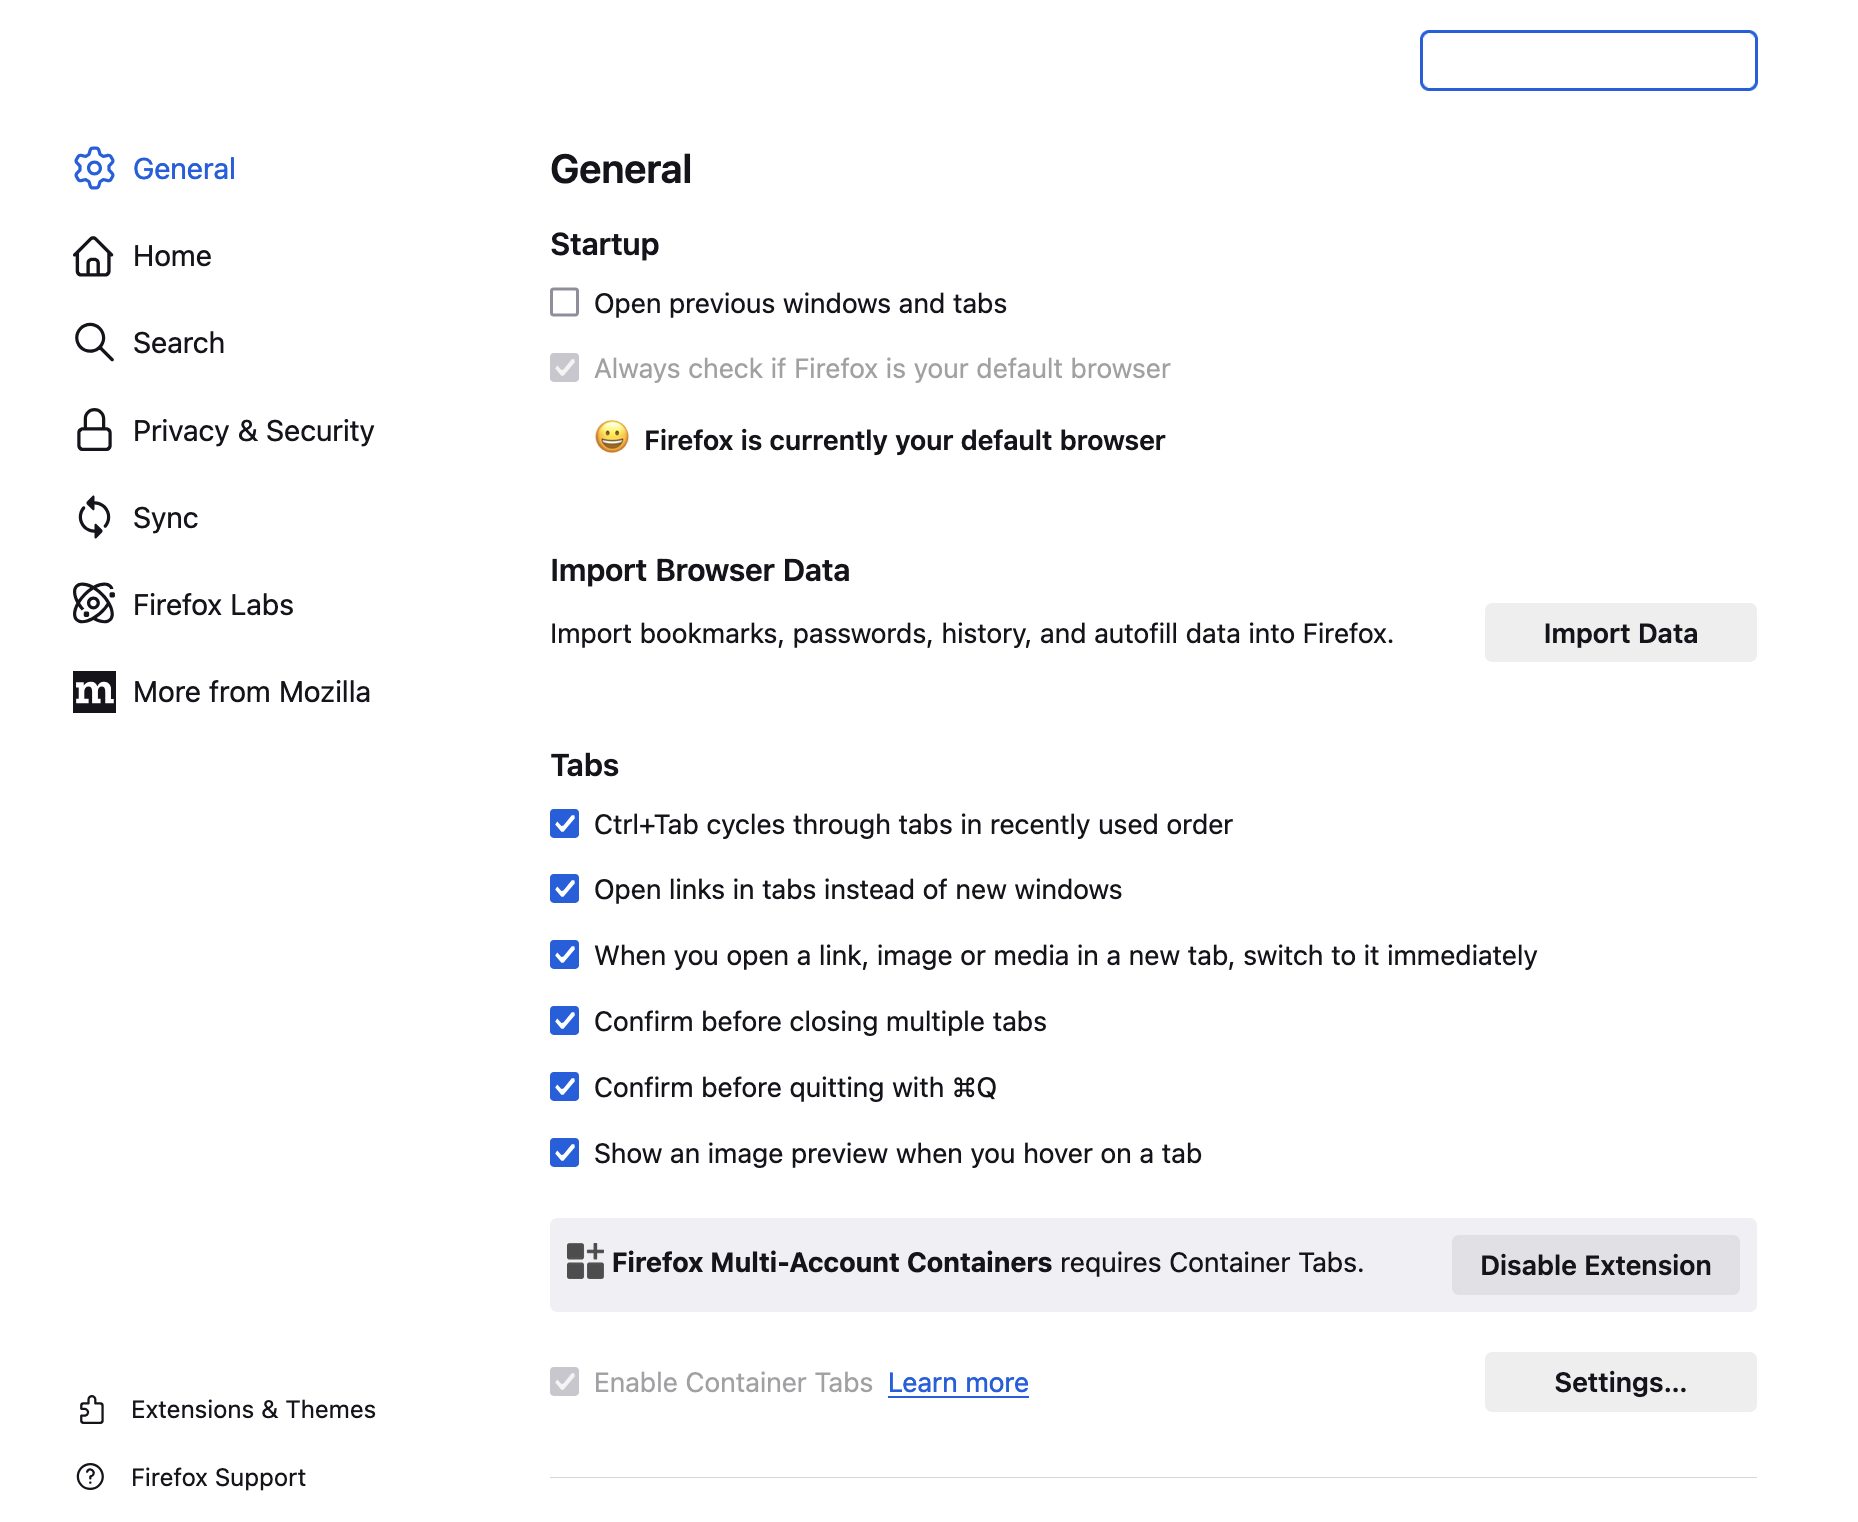Click the Extensions & Themes puzzle icon
The height and width of the screenshot is (1522, 1858).
[x=91, y=1409]
